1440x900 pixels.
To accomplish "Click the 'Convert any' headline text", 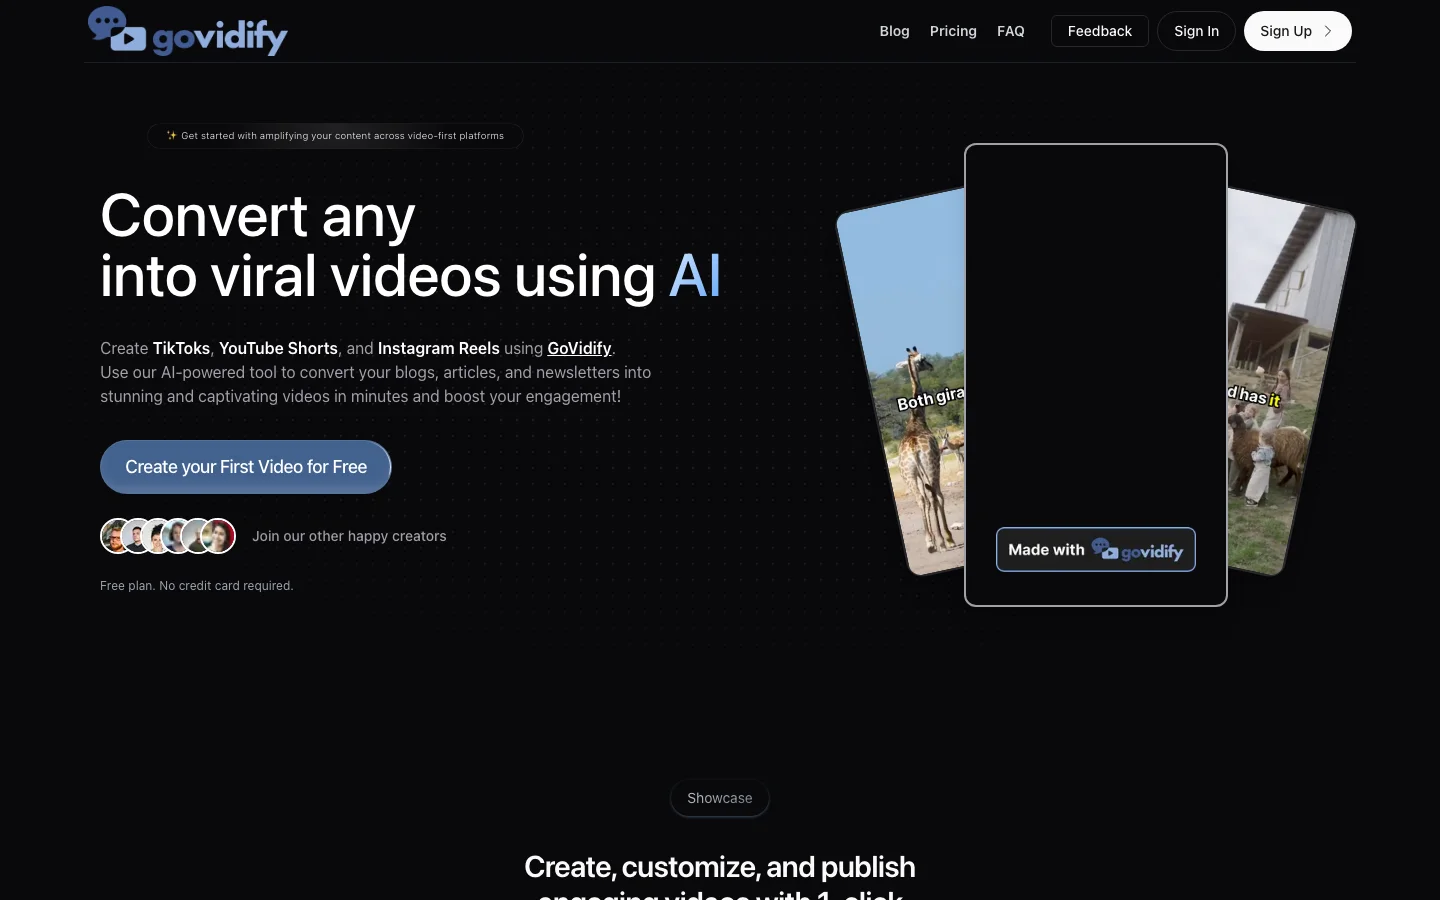I will [x=258, y=216].
